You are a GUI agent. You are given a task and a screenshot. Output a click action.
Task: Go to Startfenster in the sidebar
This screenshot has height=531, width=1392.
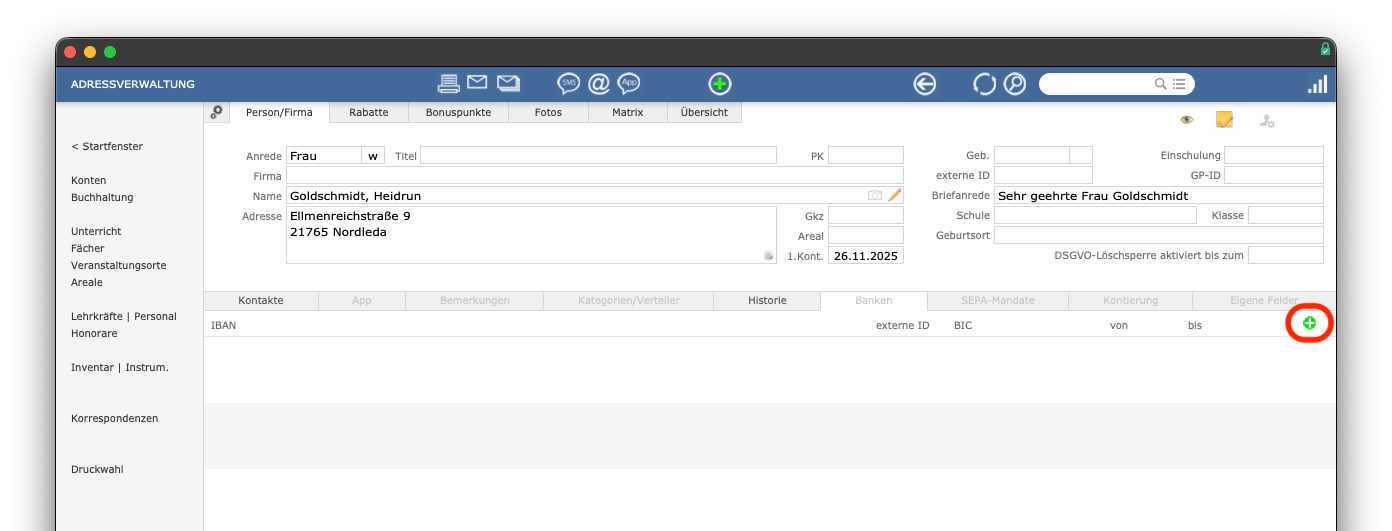pos(107,147)
